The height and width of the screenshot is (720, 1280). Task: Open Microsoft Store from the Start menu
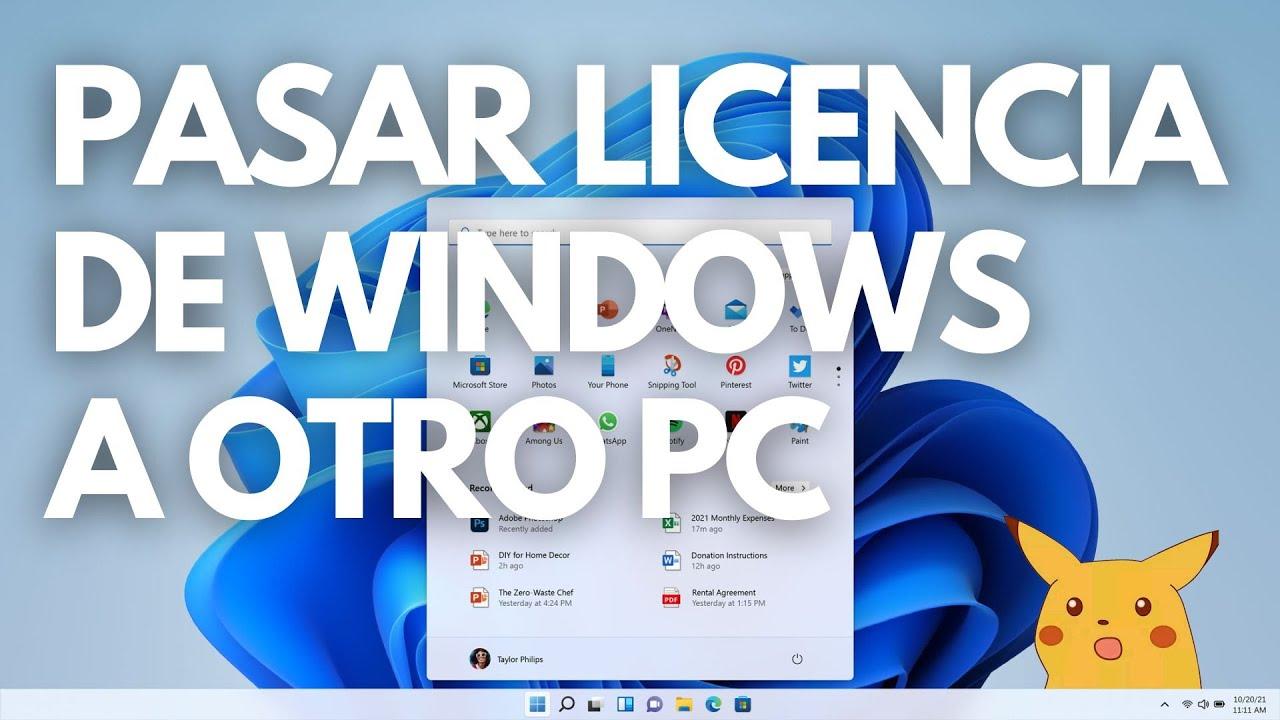point(480,368)
